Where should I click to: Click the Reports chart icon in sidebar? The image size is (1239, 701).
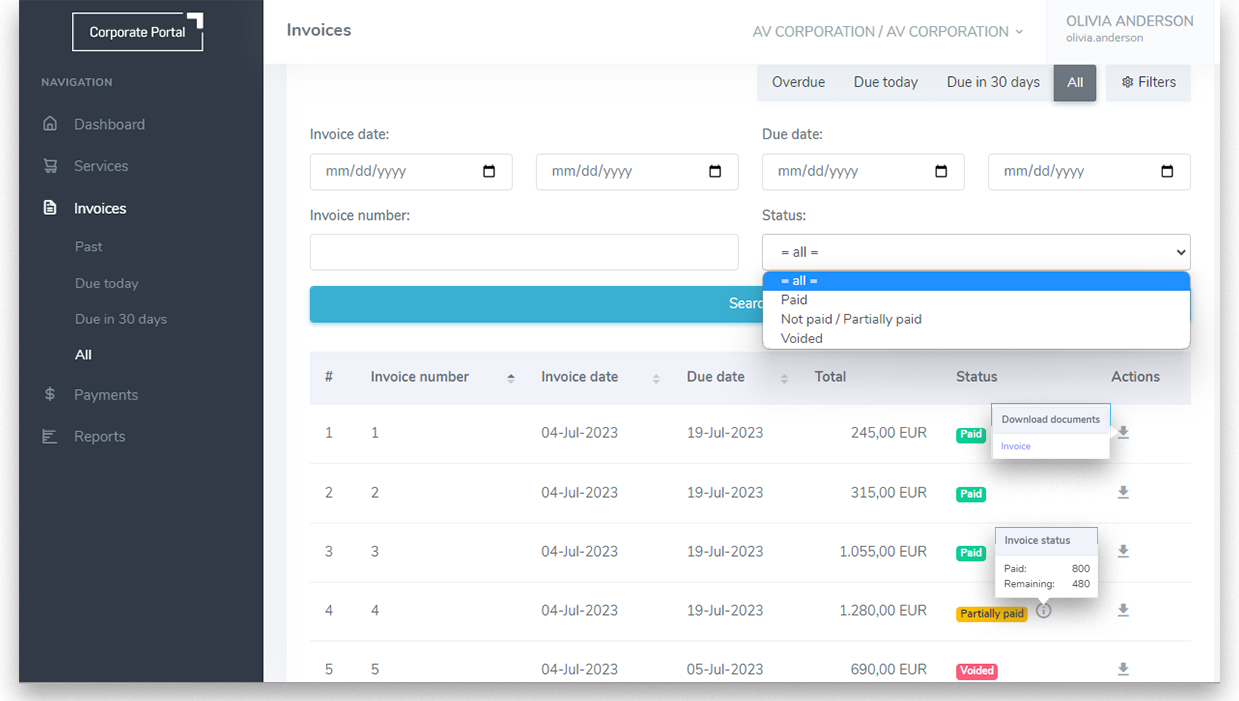click(x=50, y=437)
